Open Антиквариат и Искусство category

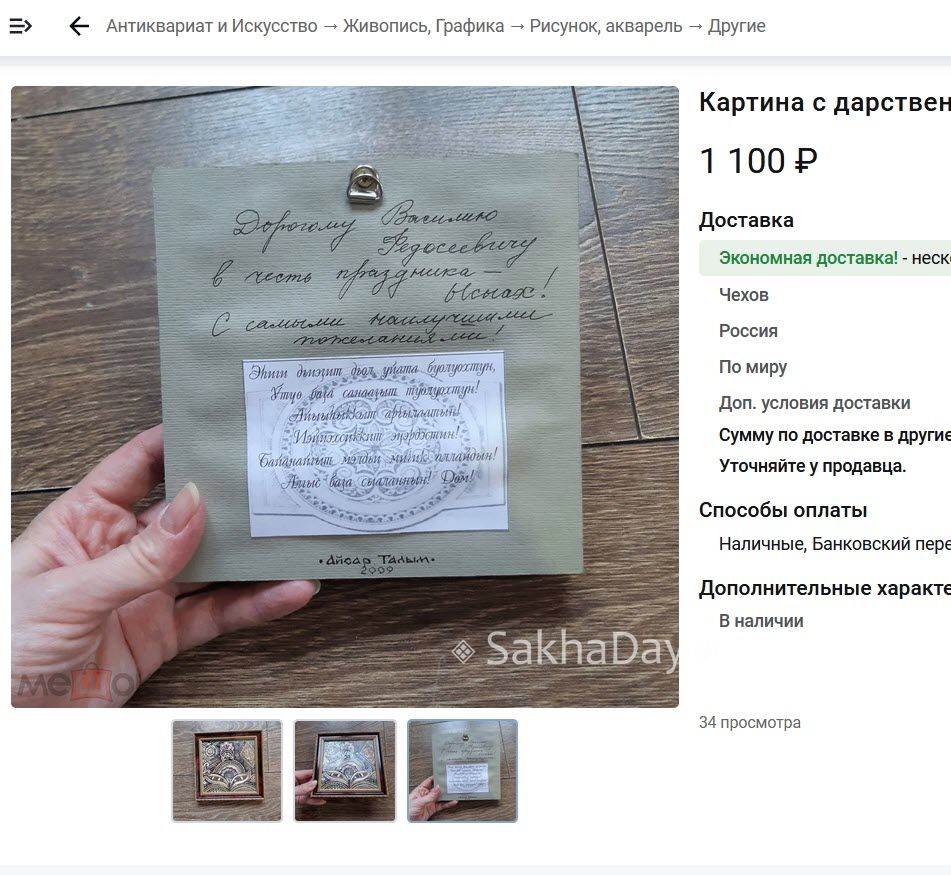(x=212, y=26)
